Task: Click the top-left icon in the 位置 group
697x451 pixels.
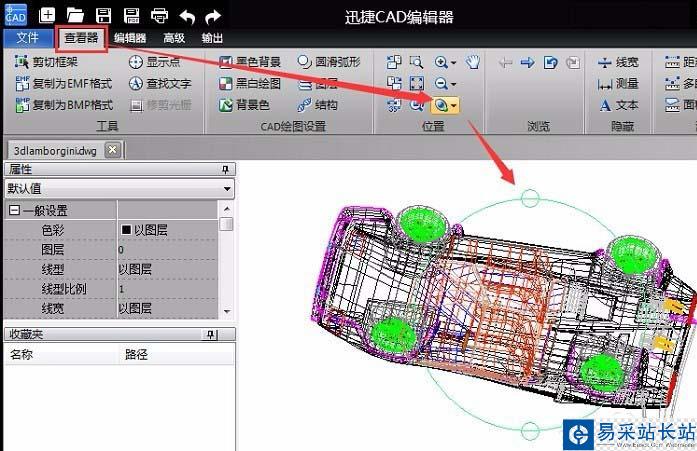Action: coord(394,62)
